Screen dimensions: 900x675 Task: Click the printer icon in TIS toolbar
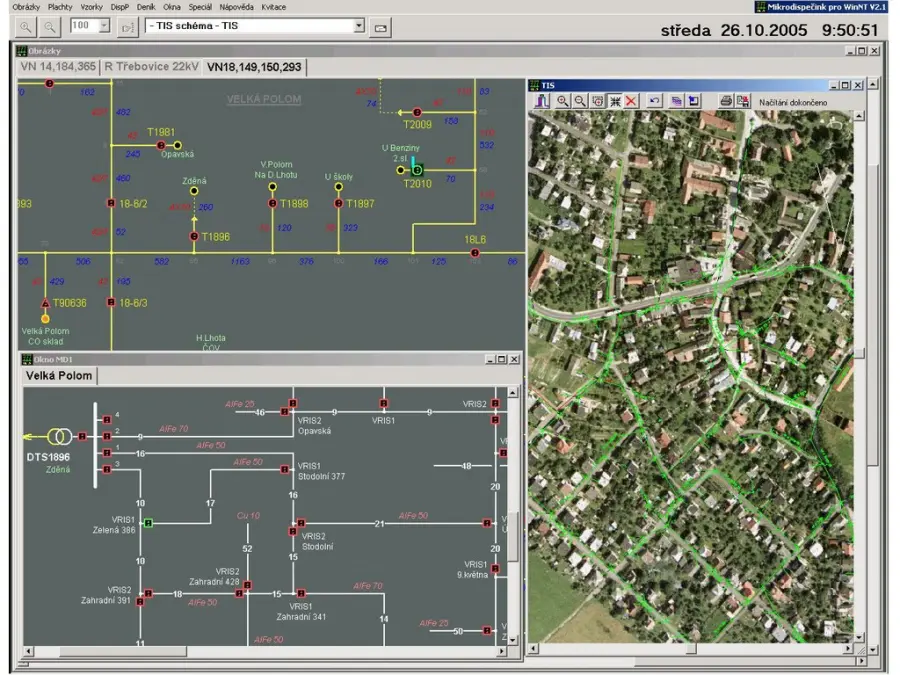click(726, 101)
